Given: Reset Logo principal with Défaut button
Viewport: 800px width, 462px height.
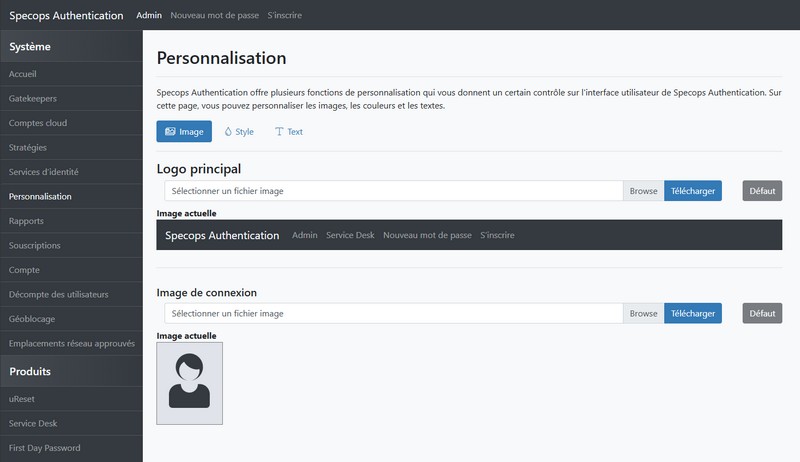Looking at the screenshot, I should [x=762, y=191].
